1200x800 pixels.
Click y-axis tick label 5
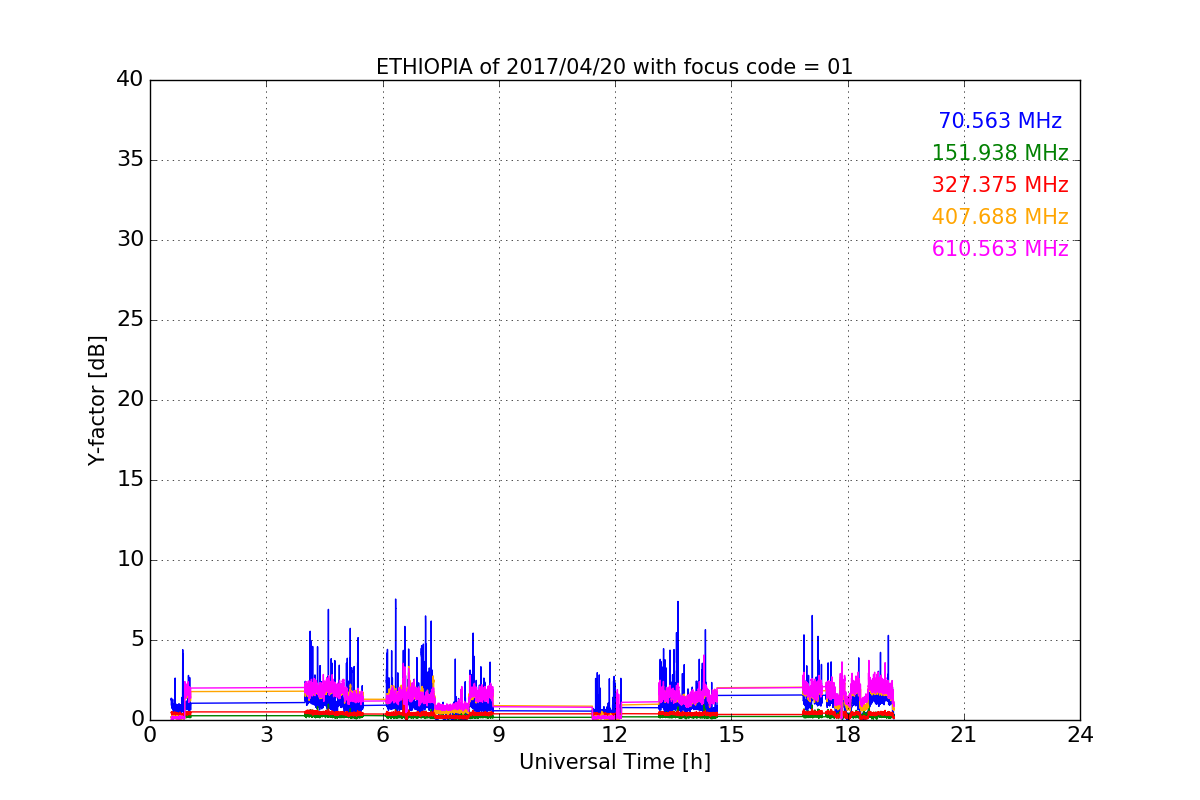click(x=137, y=640)
